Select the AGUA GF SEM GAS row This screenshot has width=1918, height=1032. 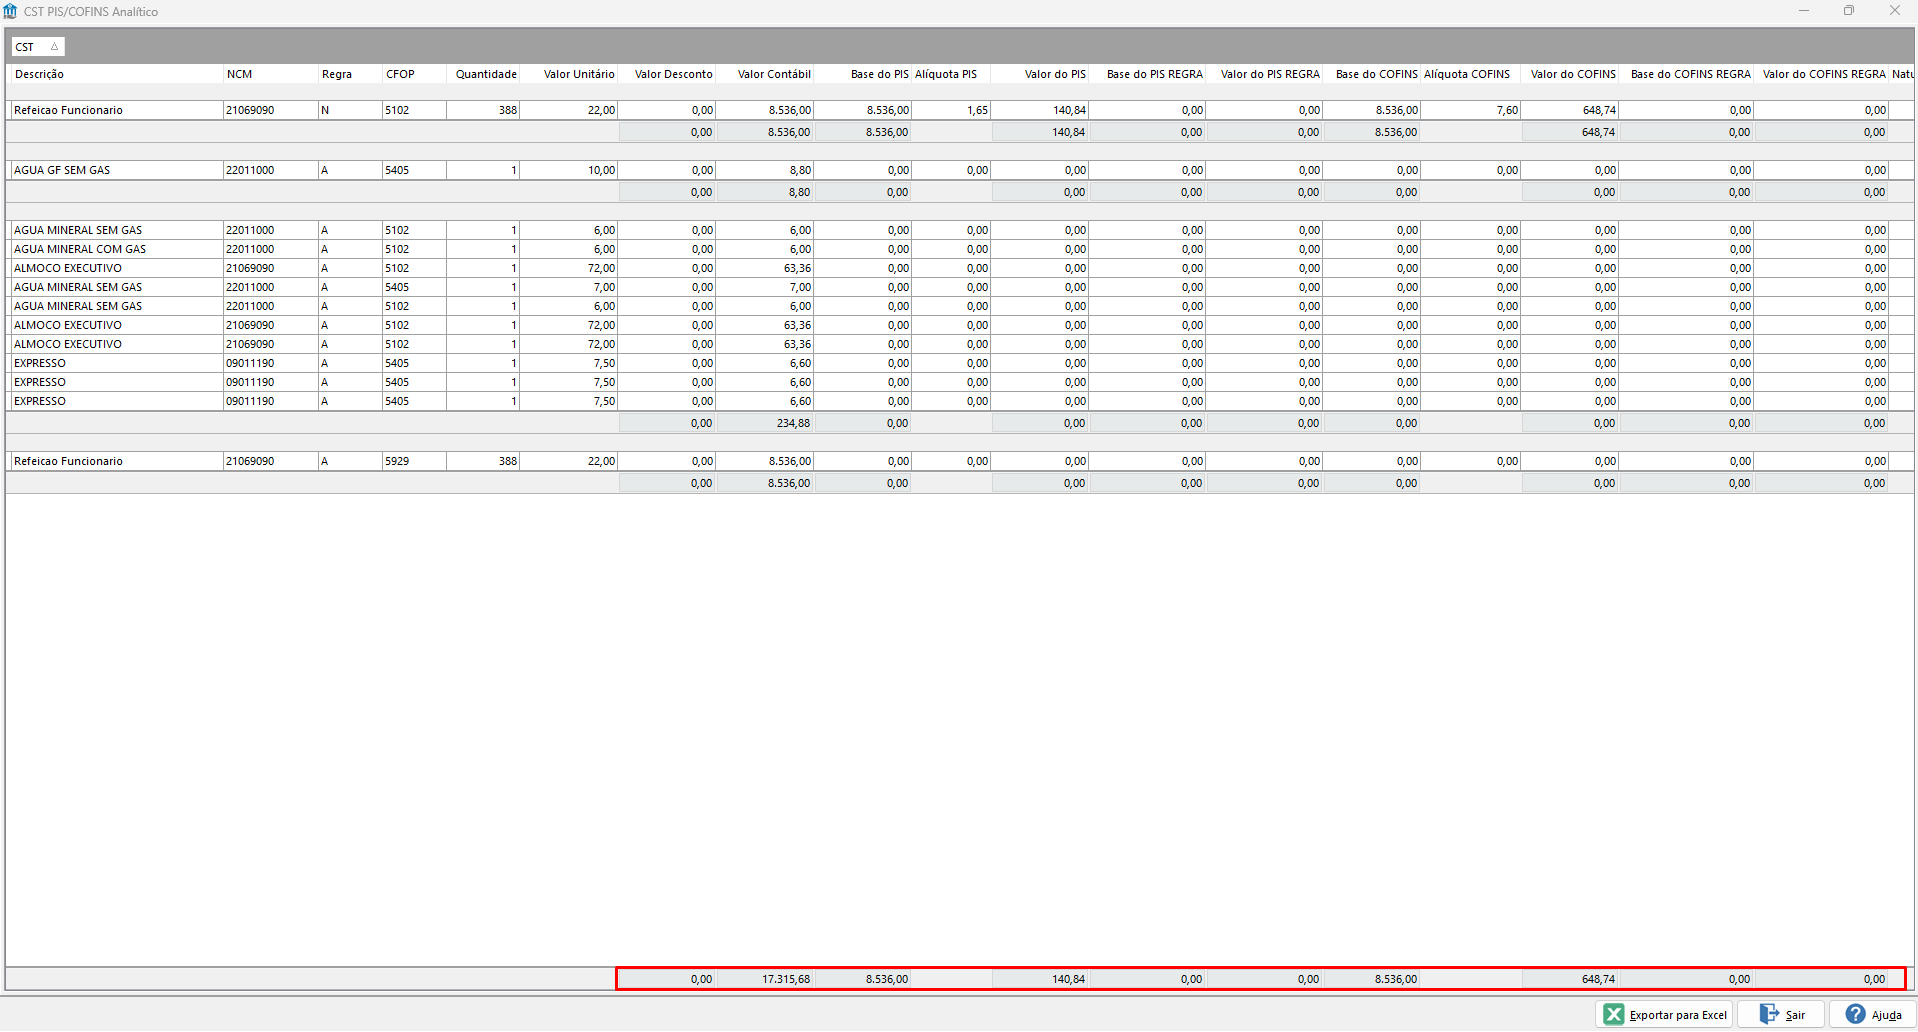960,170
